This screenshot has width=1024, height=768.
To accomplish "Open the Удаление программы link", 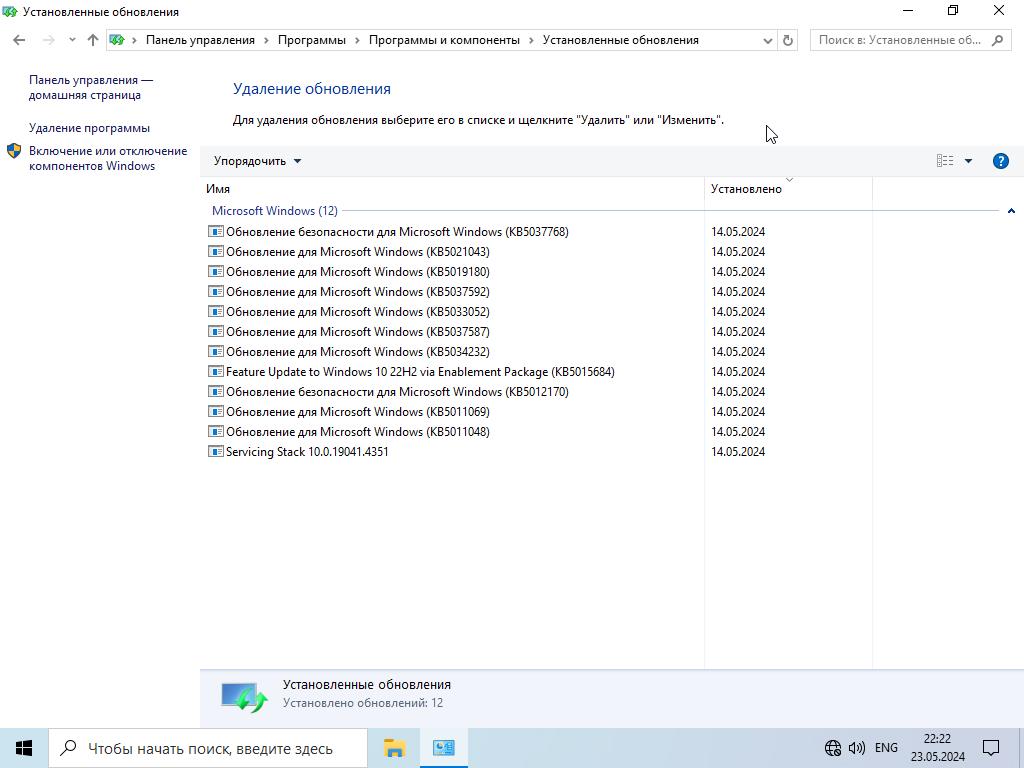I will tap(89, 128).
